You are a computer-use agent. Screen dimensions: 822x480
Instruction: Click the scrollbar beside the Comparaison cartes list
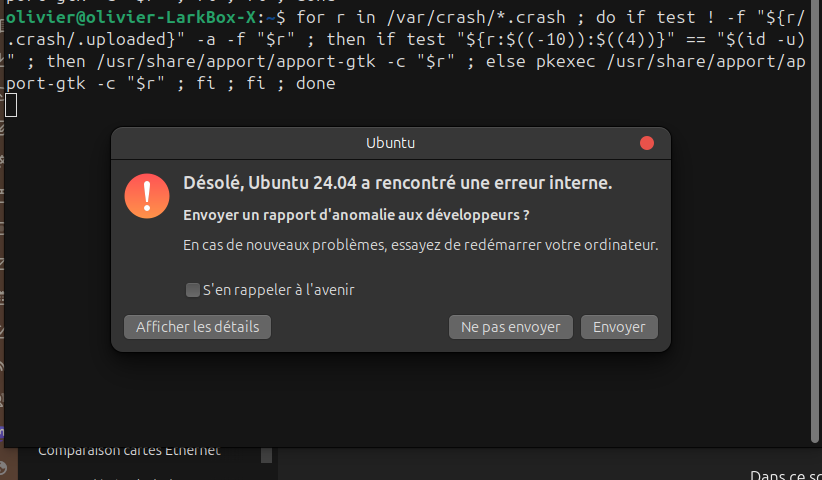click(266, 455)
